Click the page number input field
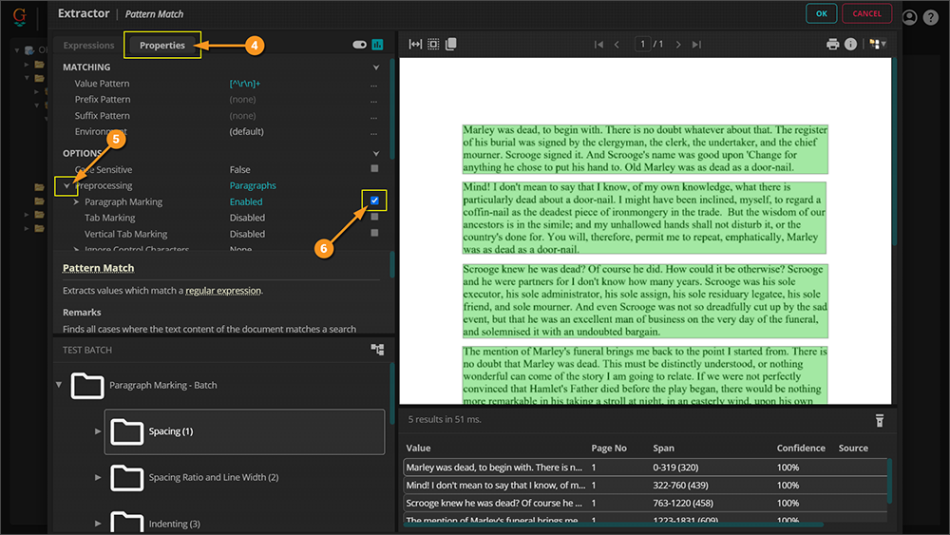 [642, 44]
